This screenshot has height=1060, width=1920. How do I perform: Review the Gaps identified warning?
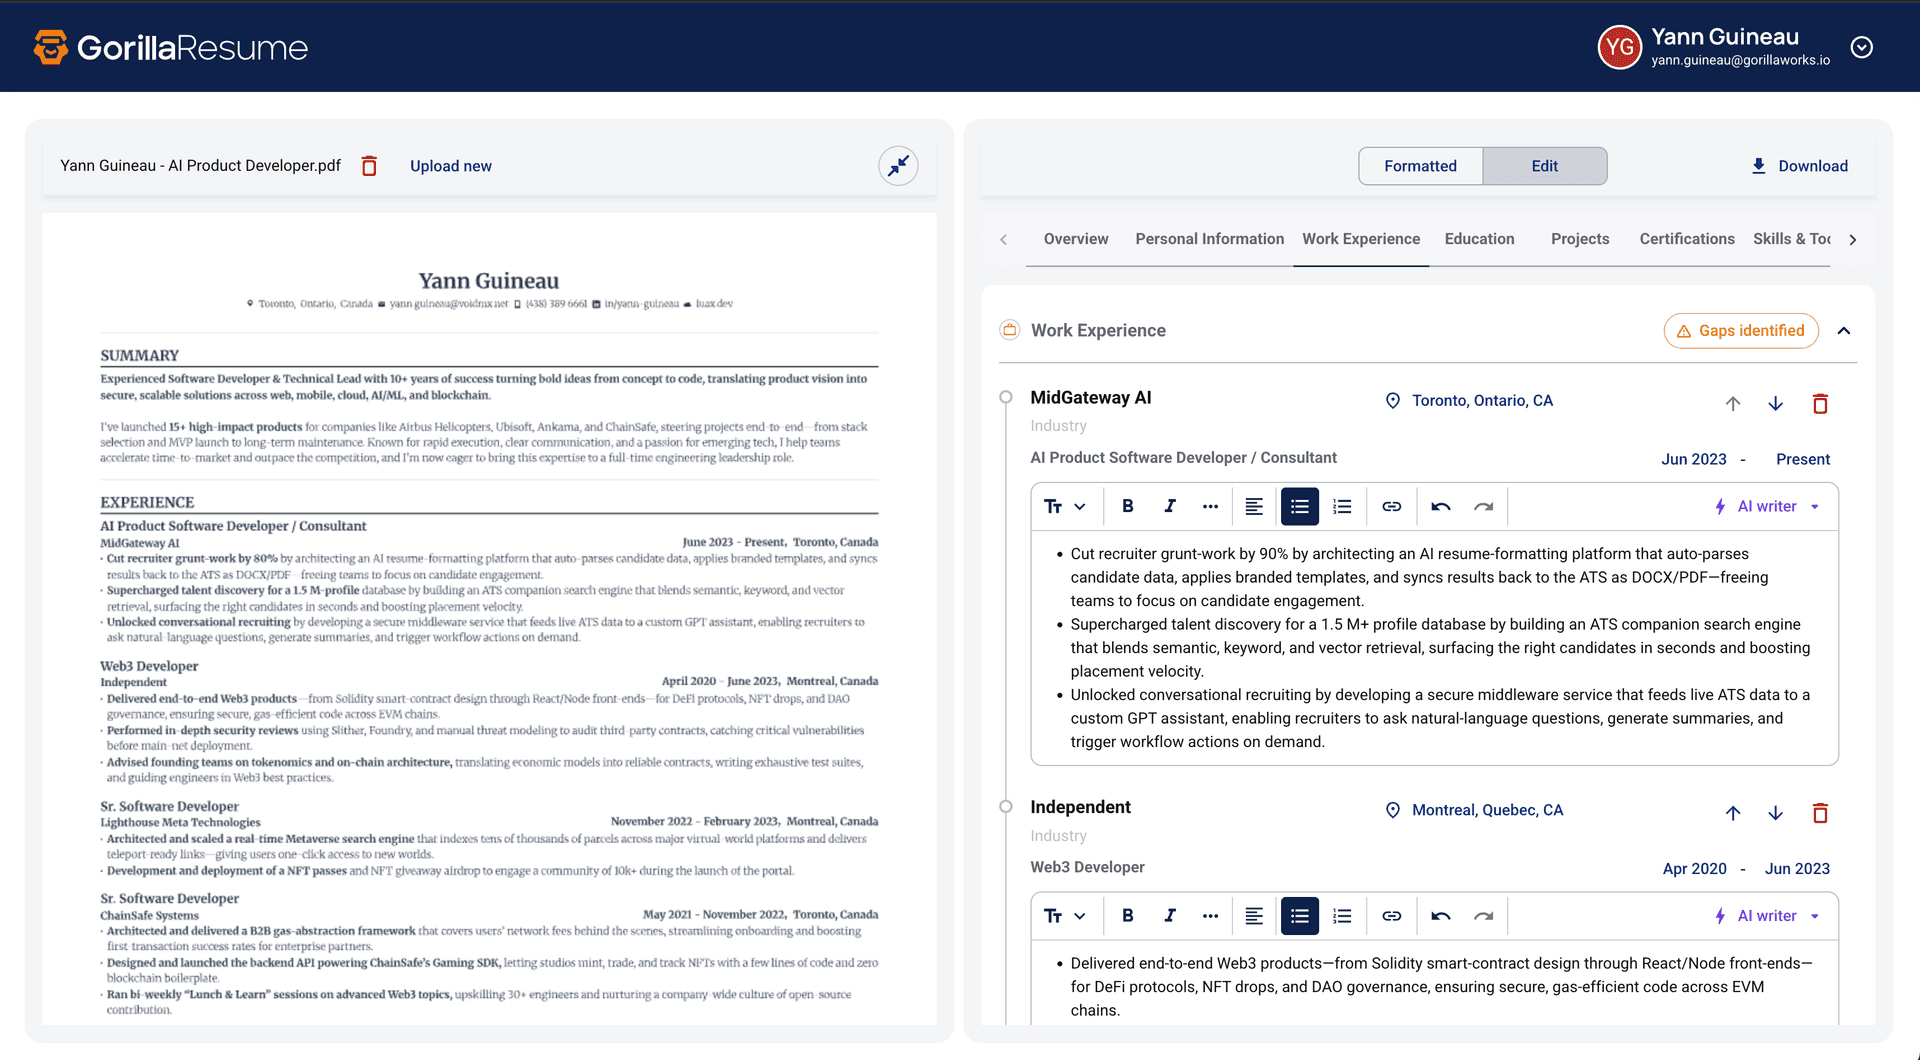tap(1741, 330)
